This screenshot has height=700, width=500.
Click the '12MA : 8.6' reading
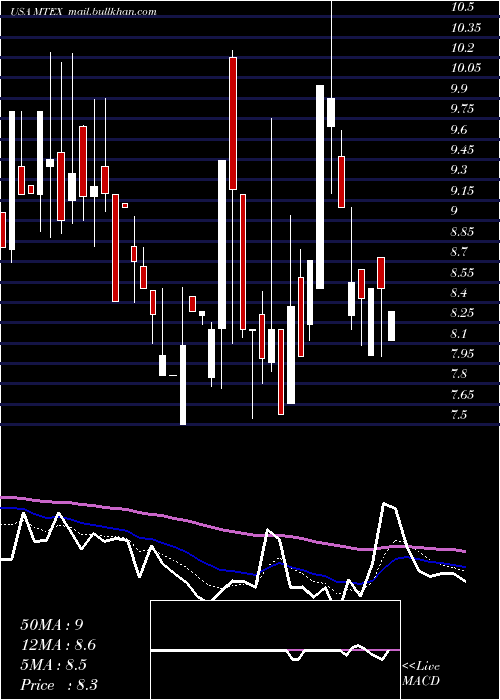[58, 645]
